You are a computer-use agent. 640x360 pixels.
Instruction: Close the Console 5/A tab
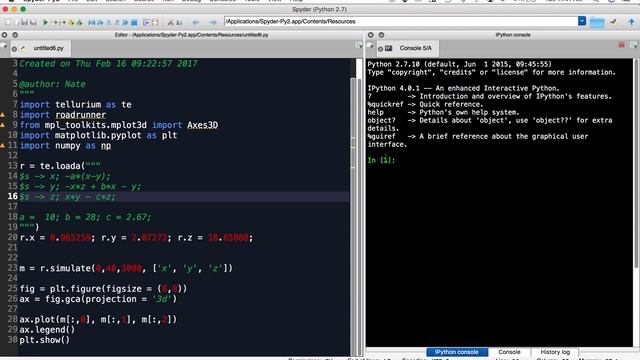click(380, 49)
